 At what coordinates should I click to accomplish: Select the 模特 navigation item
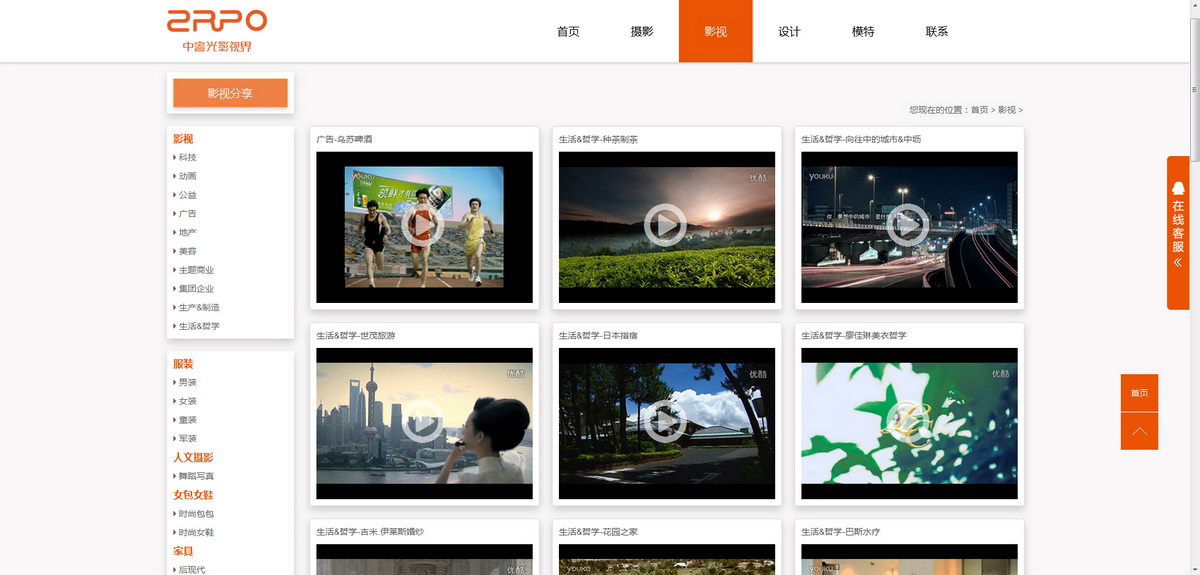click(x=863, y=32)
